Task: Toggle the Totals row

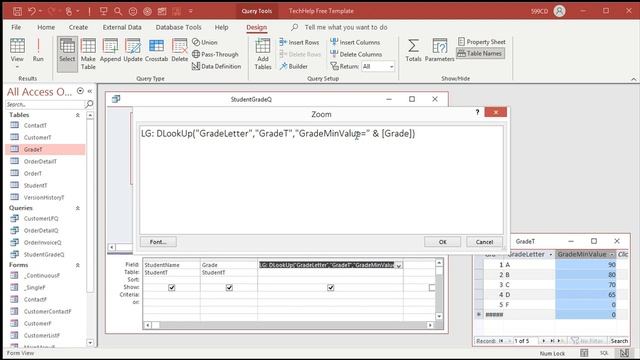Action: click(413, 50)
